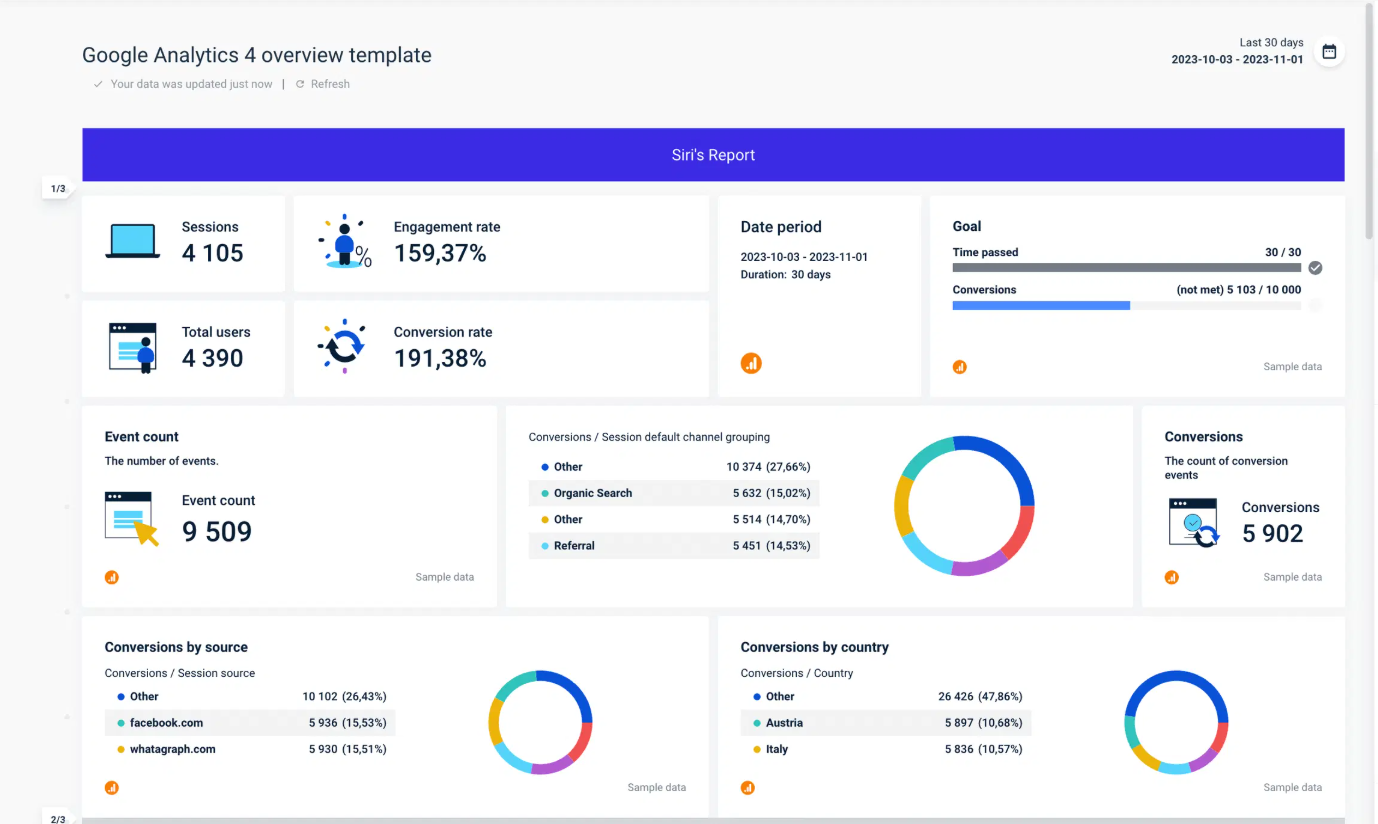
Task: Click the Engagement rate value 159,37%
Action: coord(440,253)
